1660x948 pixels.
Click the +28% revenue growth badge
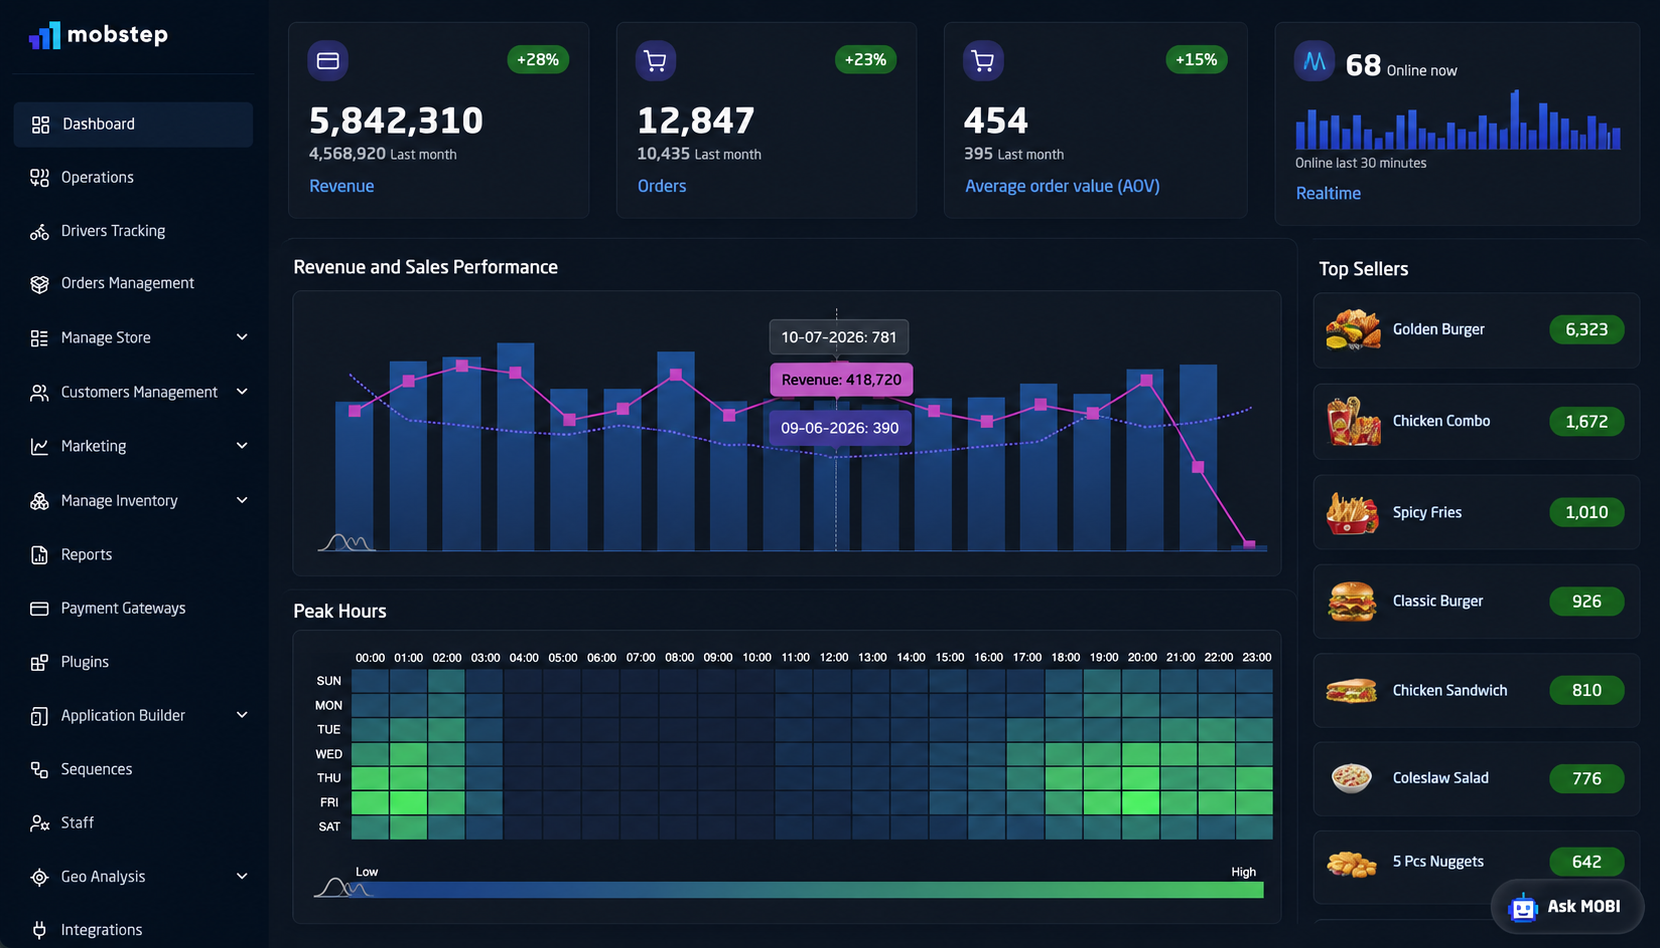tap(538, 60)
